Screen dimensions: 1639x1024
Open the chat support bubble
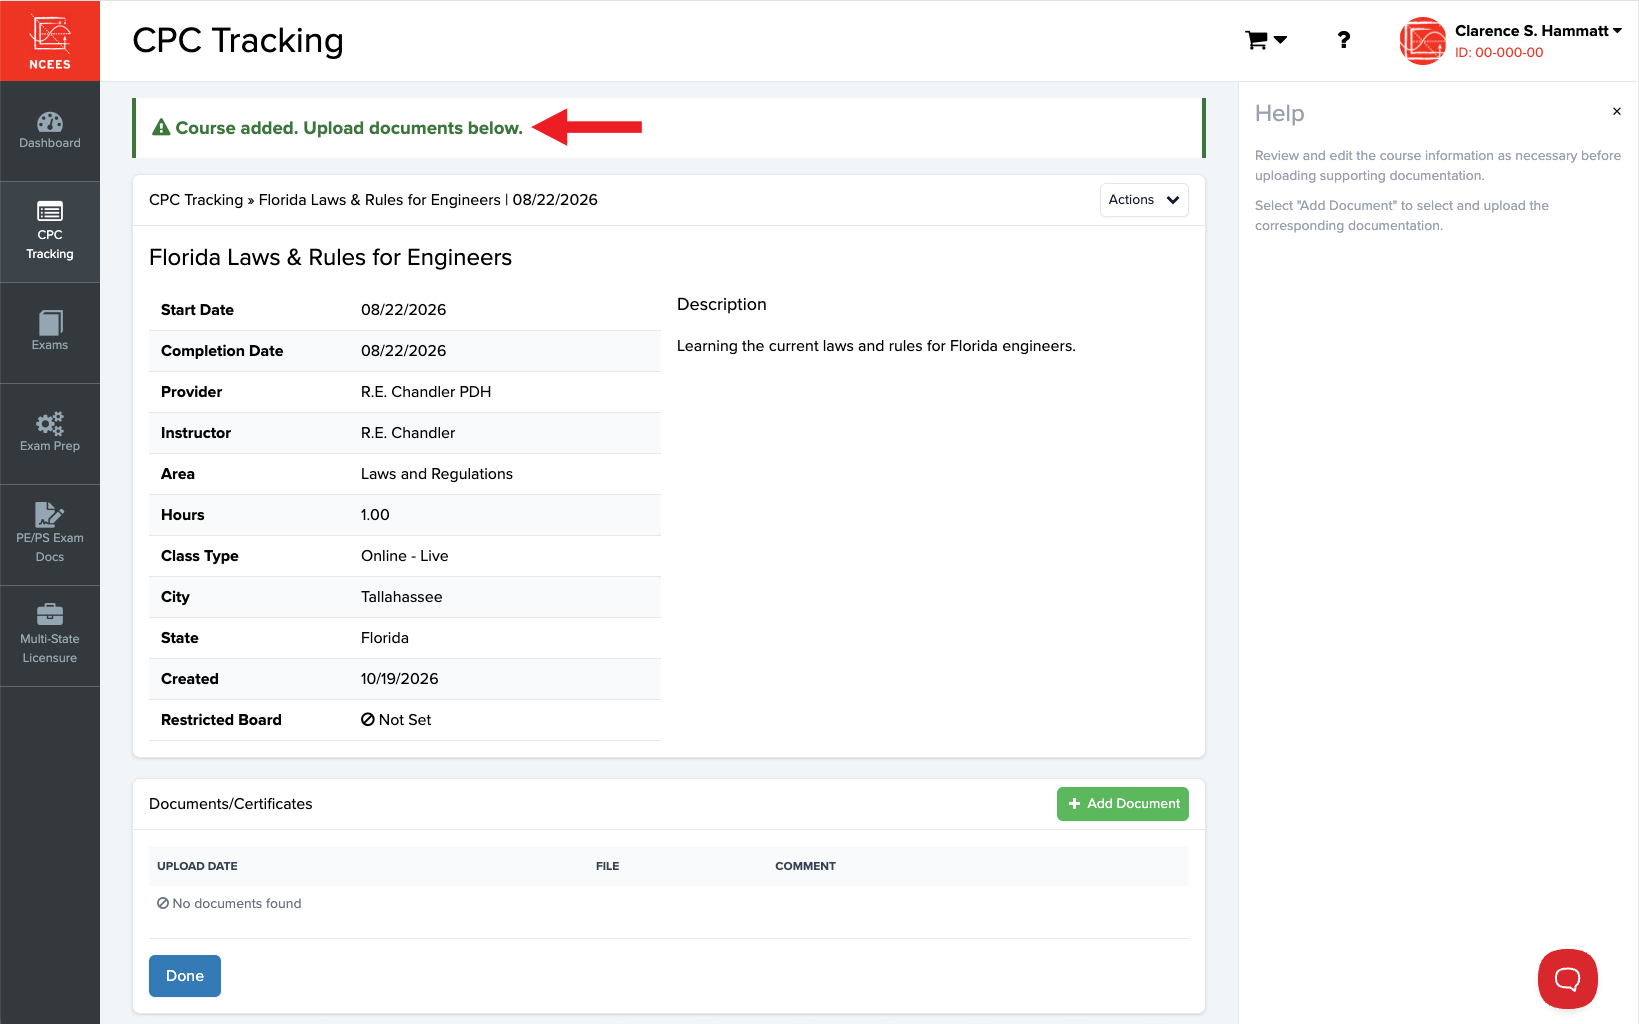(1567, 979)
